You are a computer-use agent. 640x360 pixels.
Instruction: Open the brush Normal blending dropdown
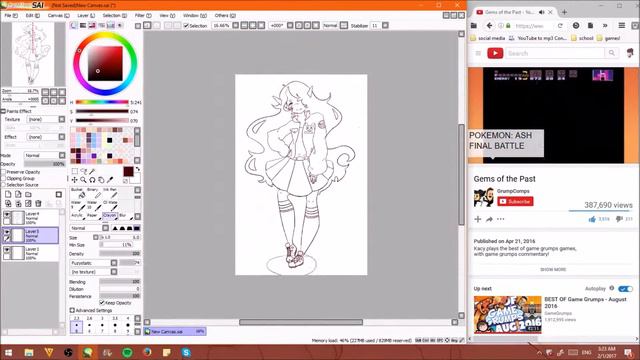tap(89, 228)
